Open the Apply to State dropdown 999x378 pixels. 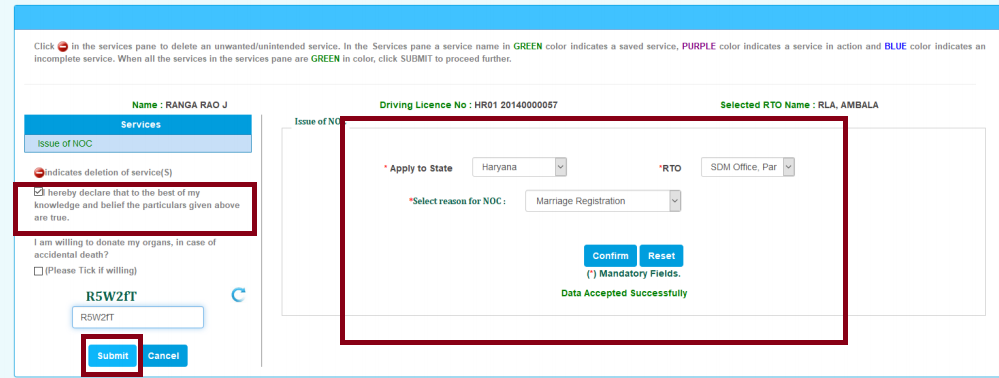[x=519, y=168]
